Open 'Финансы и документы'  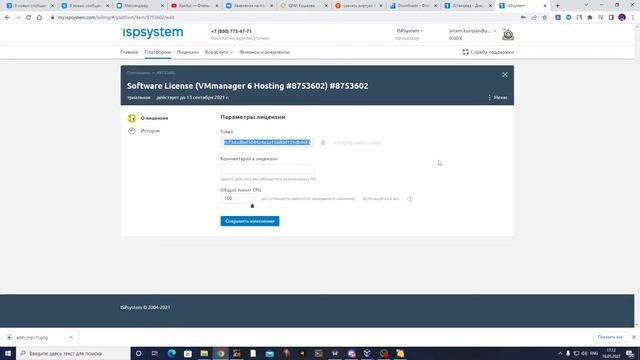(x=264, y=52)
